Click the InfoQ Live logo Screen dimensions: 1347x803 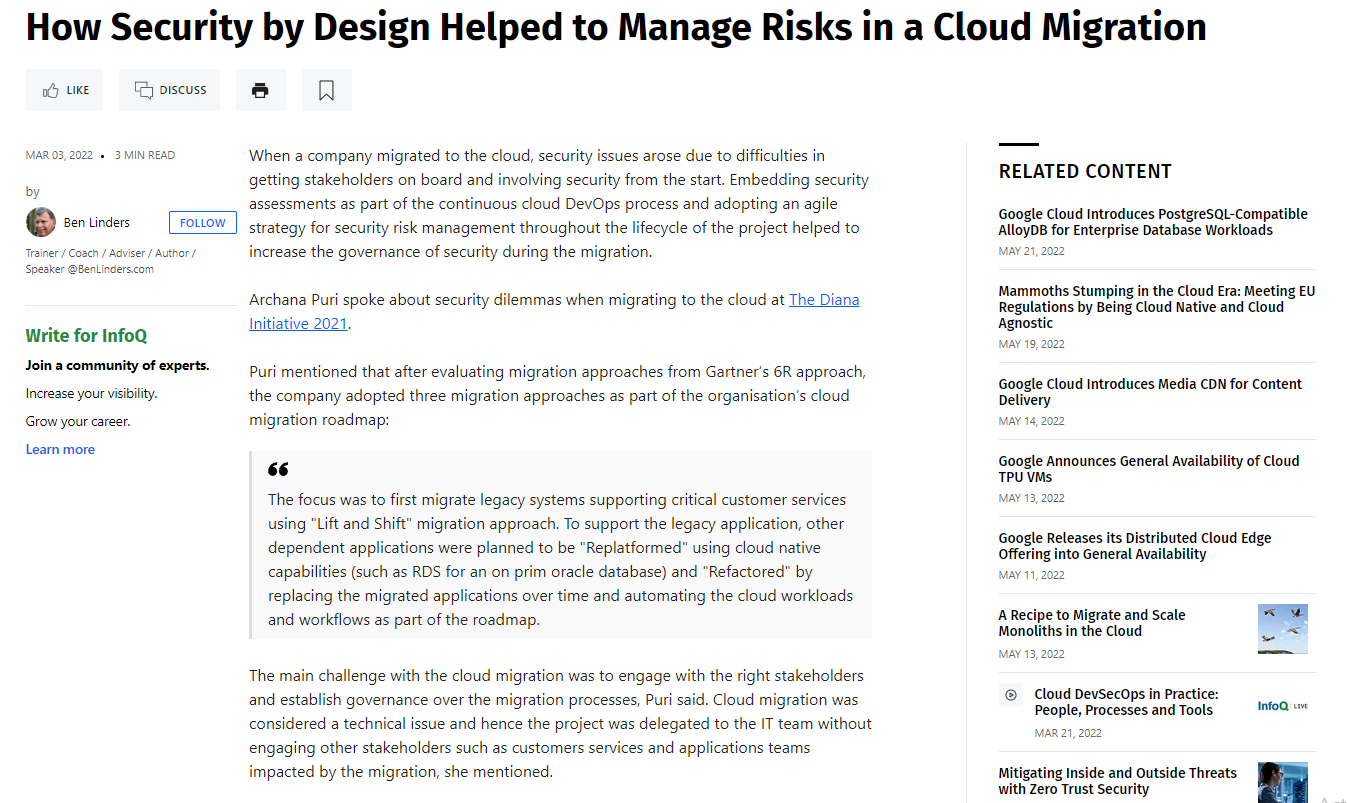pyautogui.click(x=1282, y=705)
